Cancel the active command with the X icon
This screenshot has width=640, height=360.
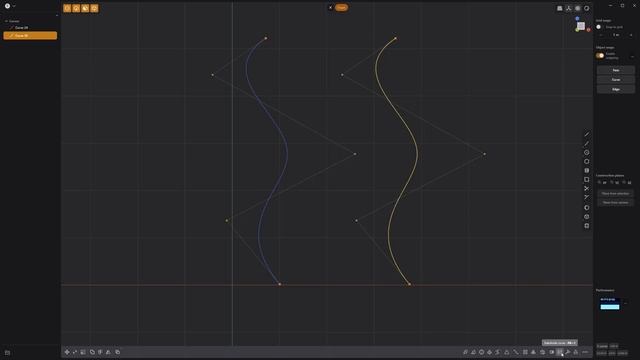[x=330, y=7]
